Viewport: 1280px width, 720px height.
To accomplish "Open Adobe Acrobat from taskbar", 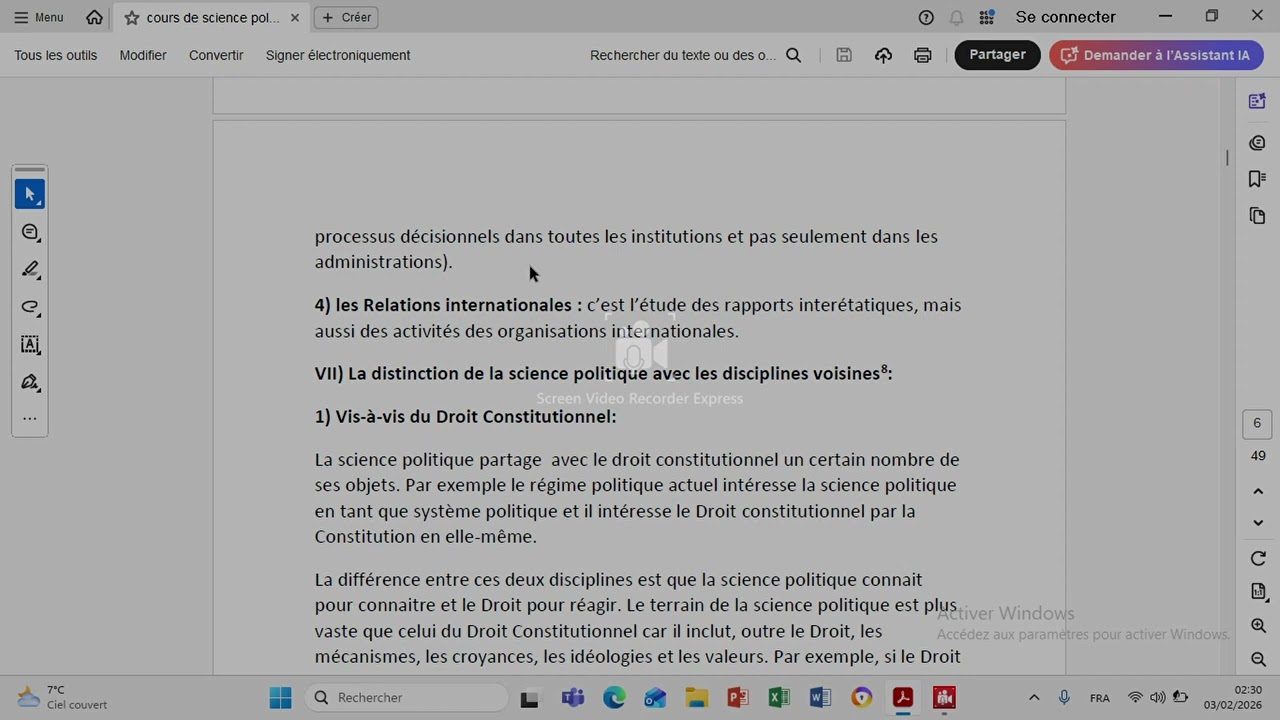I will 903,697.
